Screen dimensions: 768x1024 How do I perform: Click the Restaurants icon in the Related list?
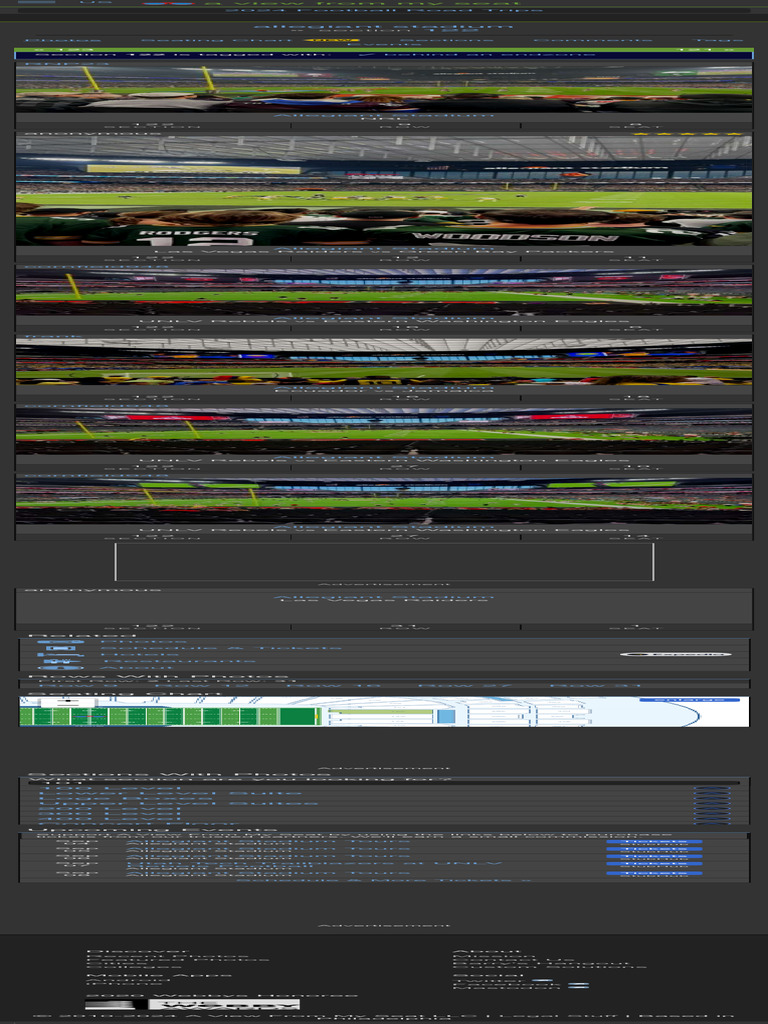60,662
